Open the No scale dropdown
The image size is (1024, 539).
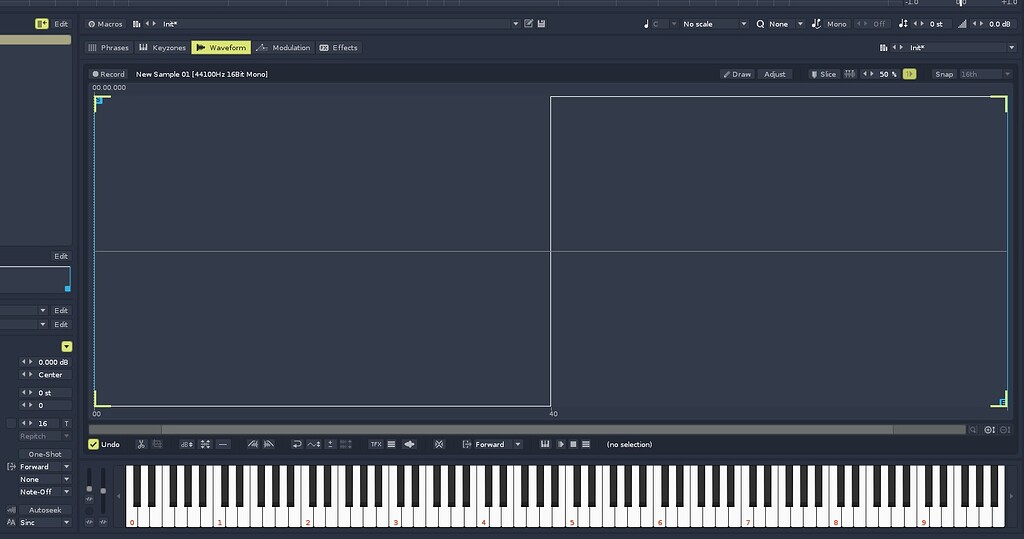pyautogui.click(x=714, y=24)
